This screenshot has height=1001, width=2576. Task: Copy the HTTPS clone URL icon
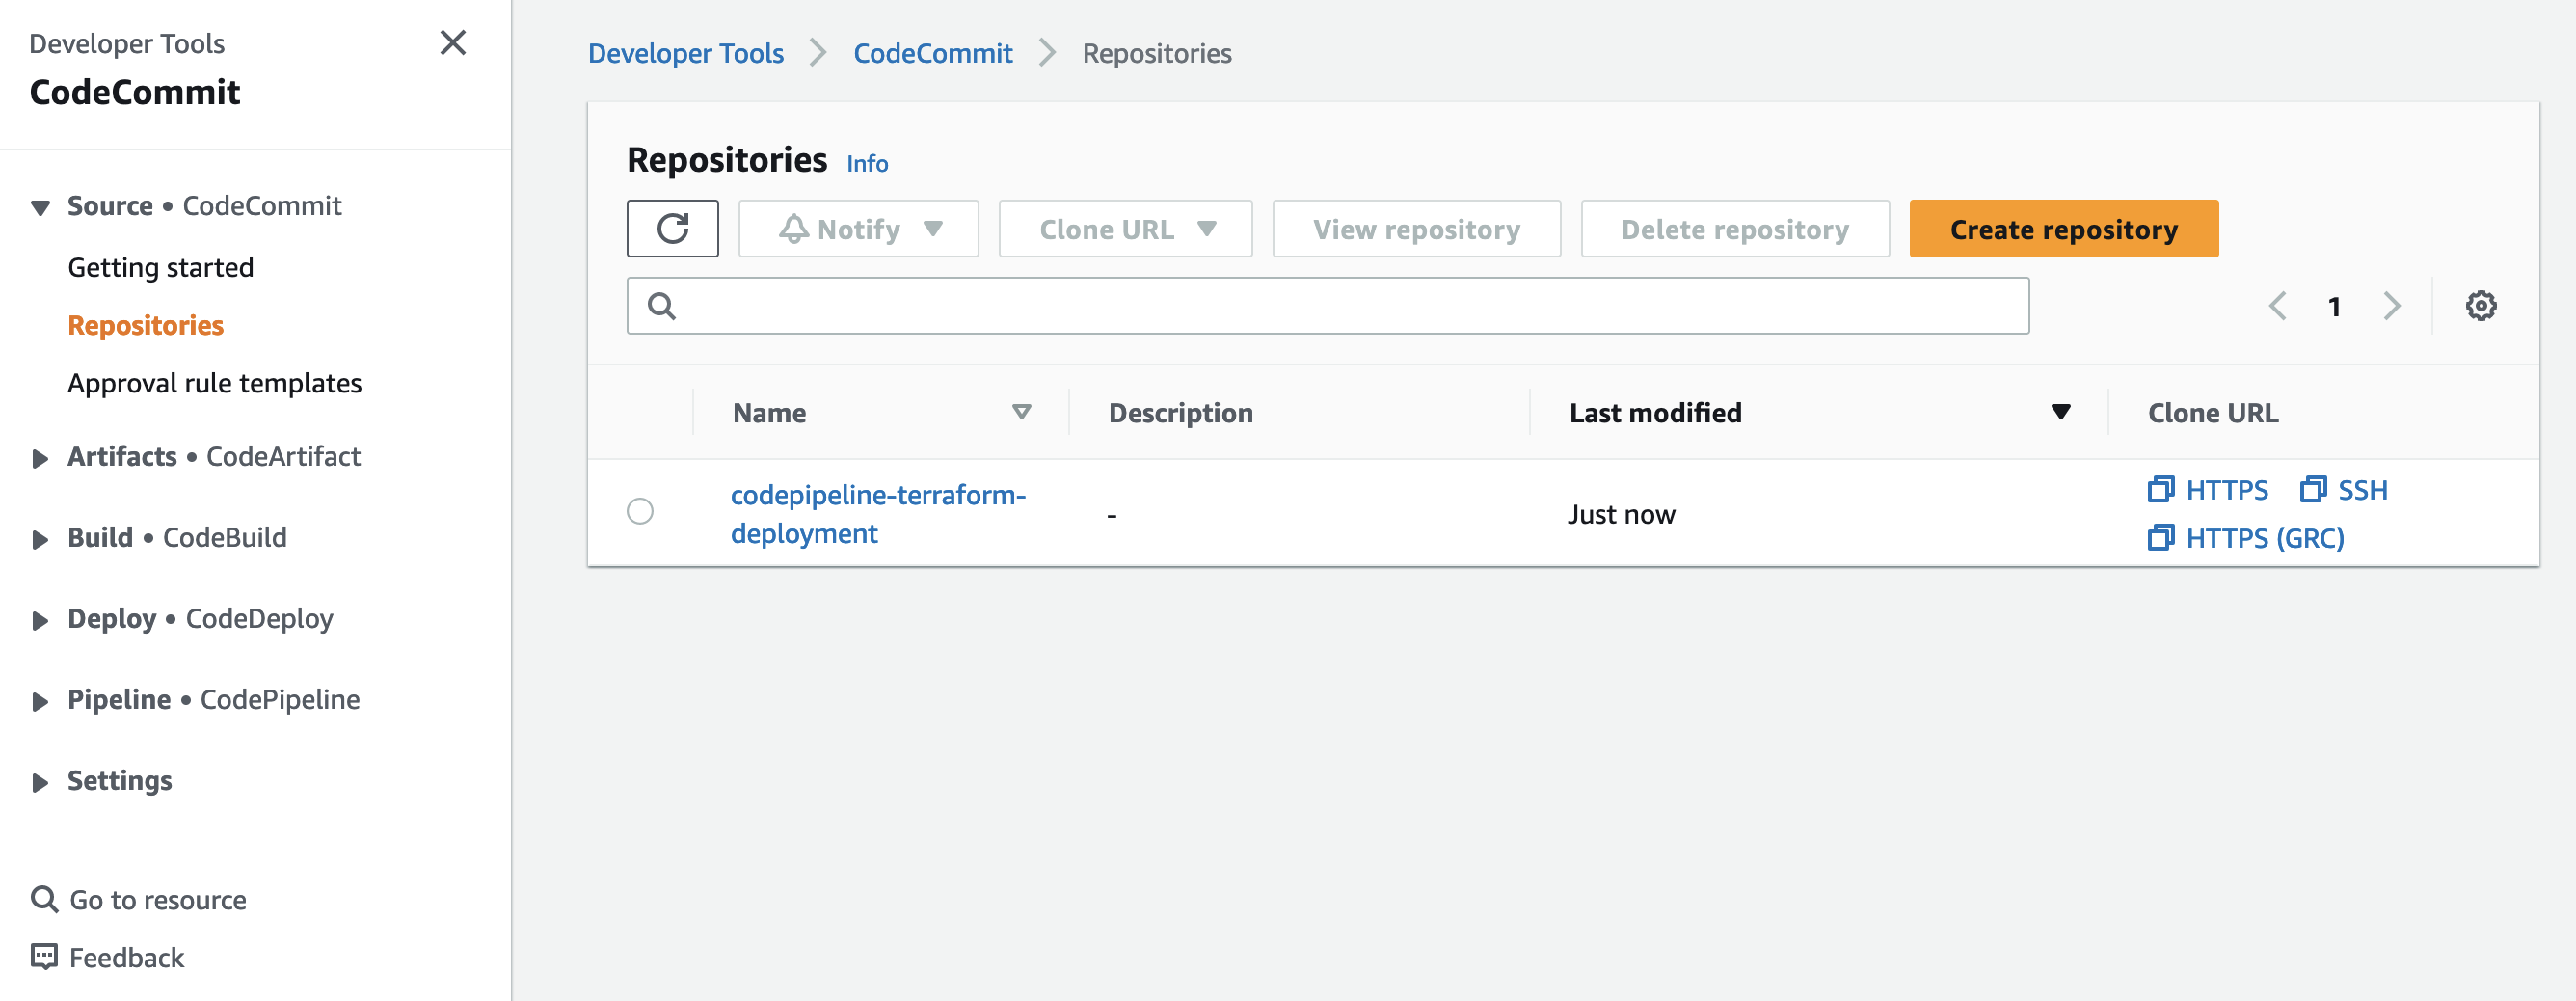click(x=2162, y=489)
